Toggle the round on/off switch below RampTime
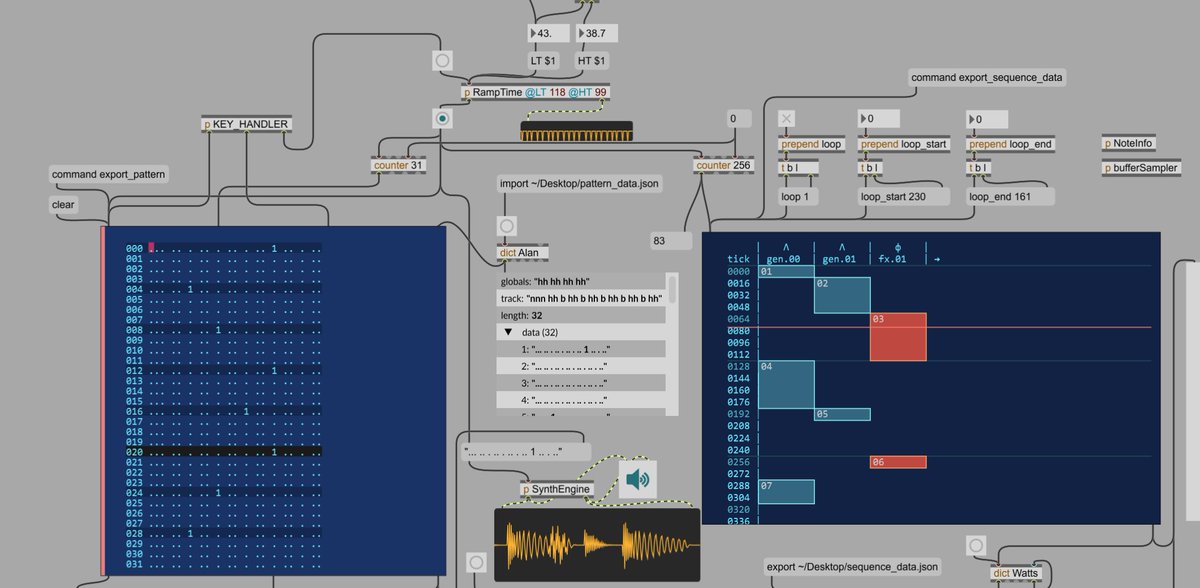The width and height of the screenshot is (1200, 588). click(443, 118)
